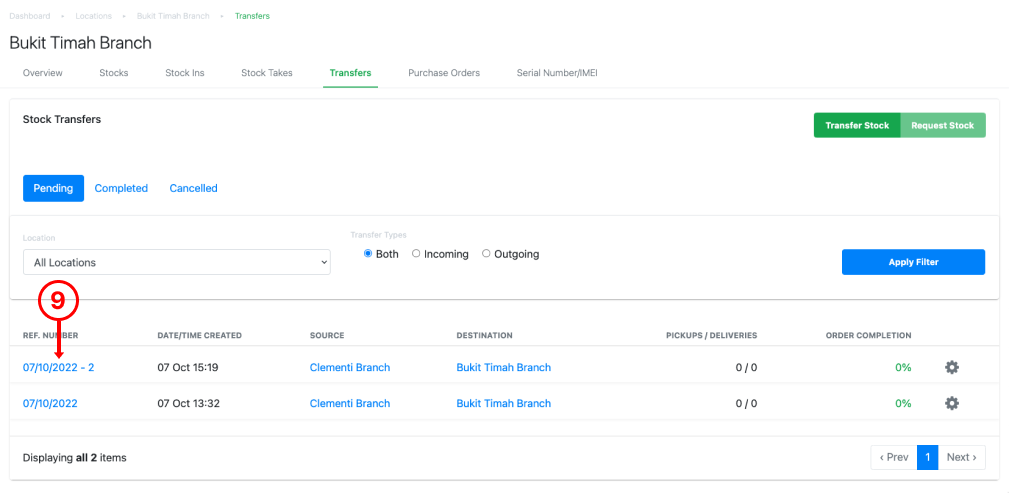The height and width of the screenshot is (493, 1009).
Task: Click the Transfer Stock button
Action: click(857, 126)
